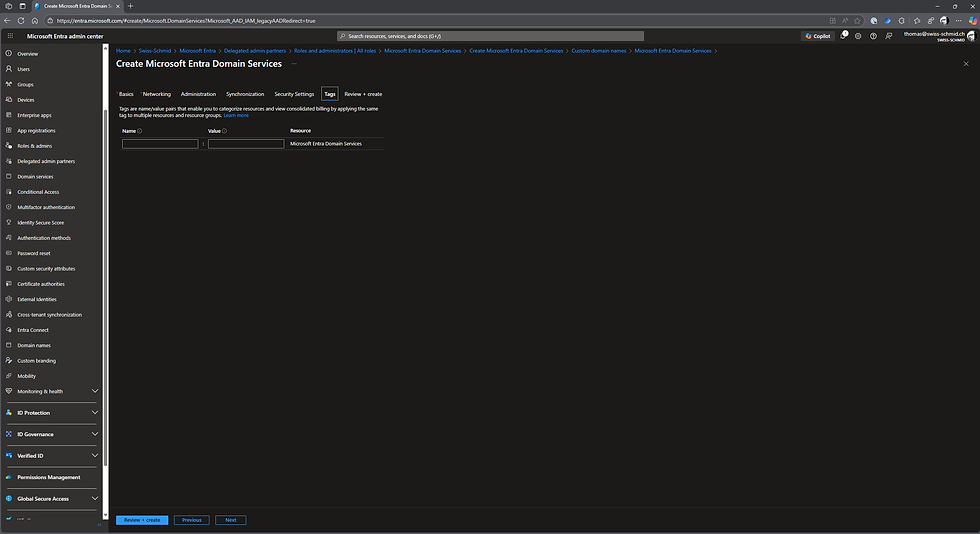The height and width of the screenshot is (534, 980).
Task: Open Delegated admin partners in sidebar
Action: pyautogui.click(x=46, y=161)
